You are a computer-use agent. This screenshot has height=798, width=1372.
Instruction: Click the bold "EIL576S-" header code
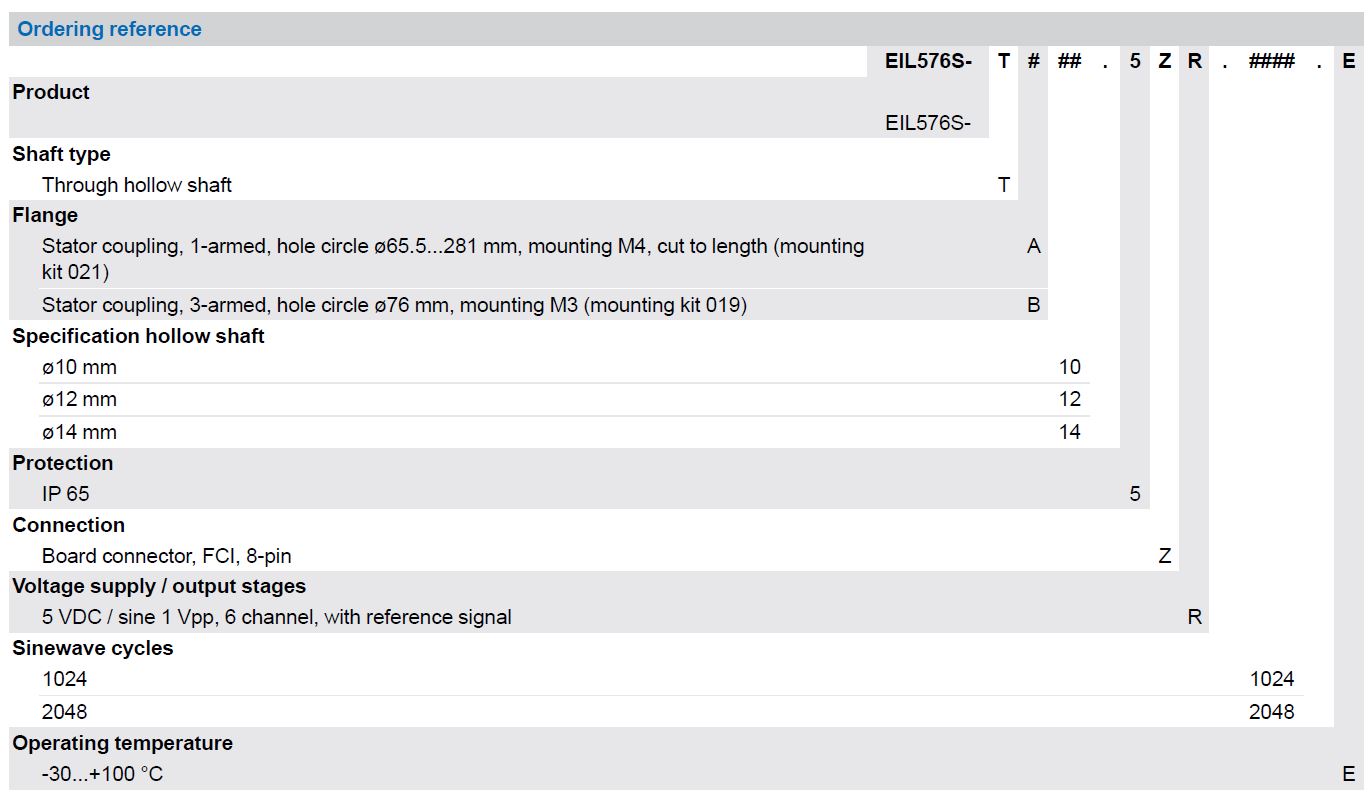pos(929,61)
